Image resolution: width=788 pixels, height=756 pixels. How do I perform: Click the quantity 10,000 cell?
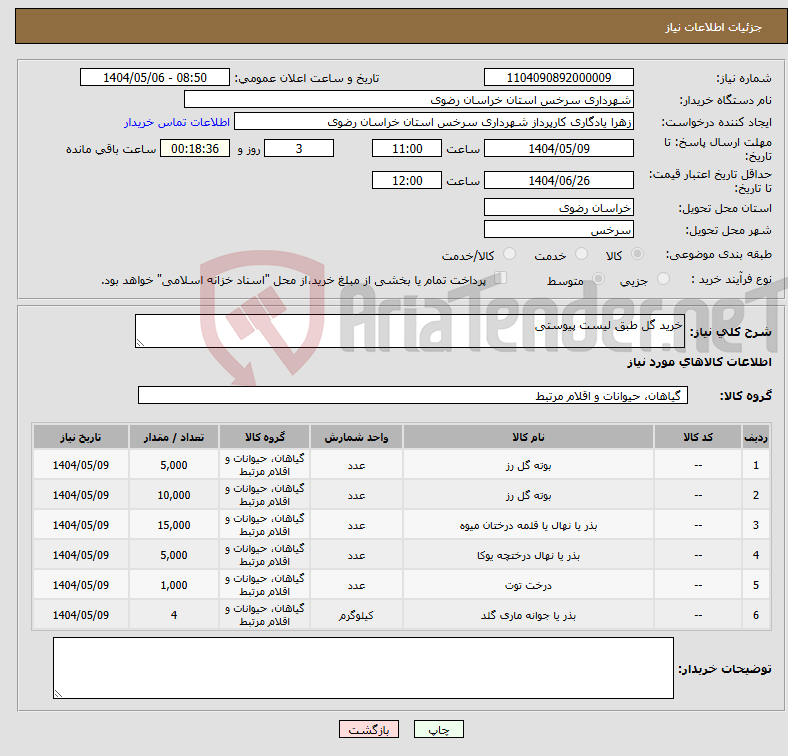click(174, 495)
